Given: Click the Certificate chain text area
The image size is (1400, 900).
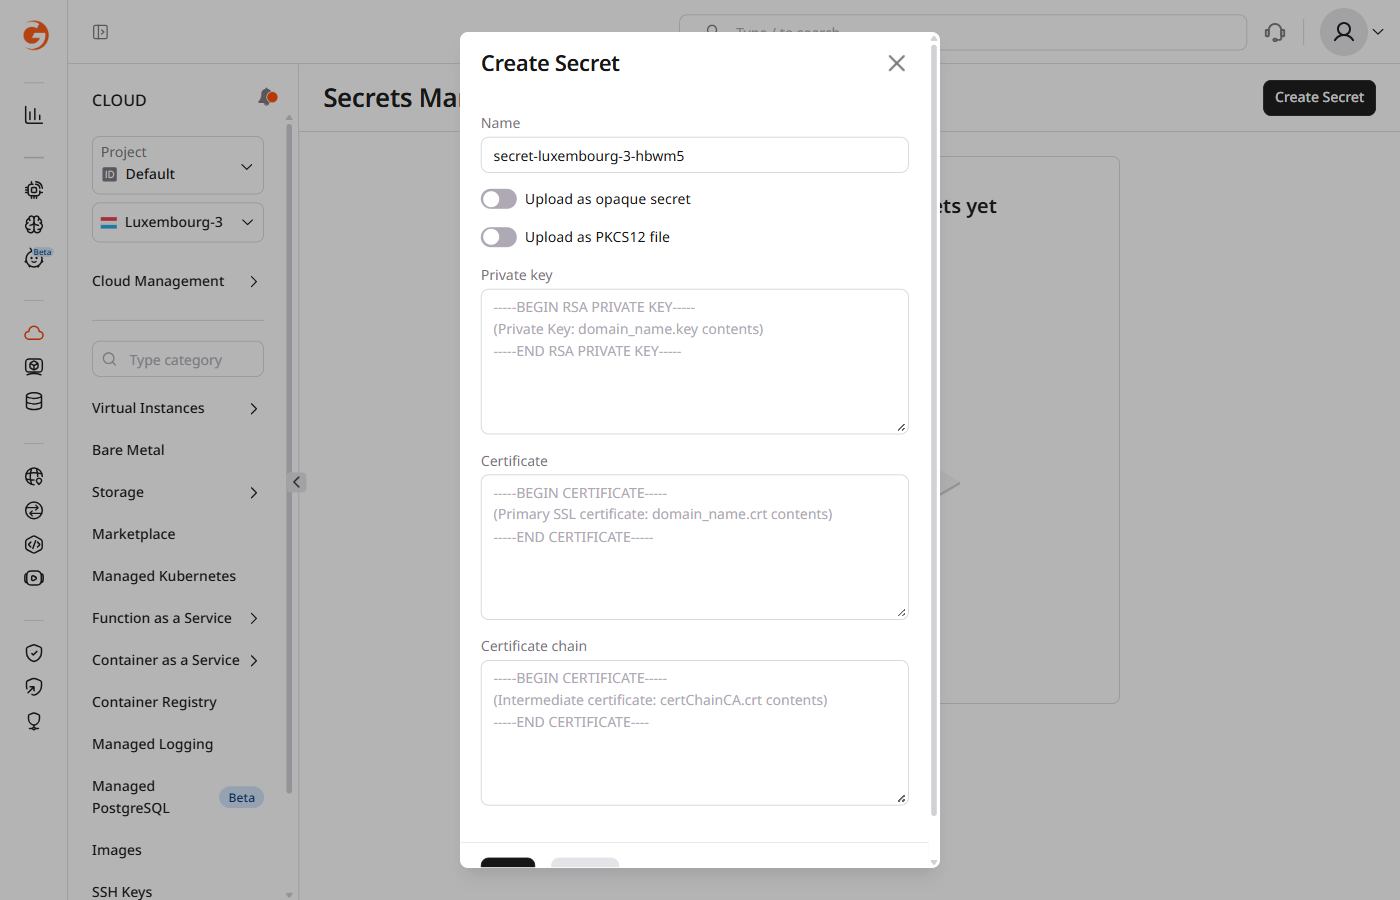Looking at the screenshot, I should click(x=694, y=733).
